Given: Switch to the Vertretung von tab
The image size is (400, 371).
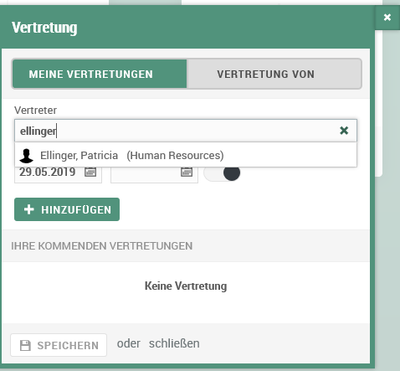Looking at the screenshot, I should [x=274, y=74].
